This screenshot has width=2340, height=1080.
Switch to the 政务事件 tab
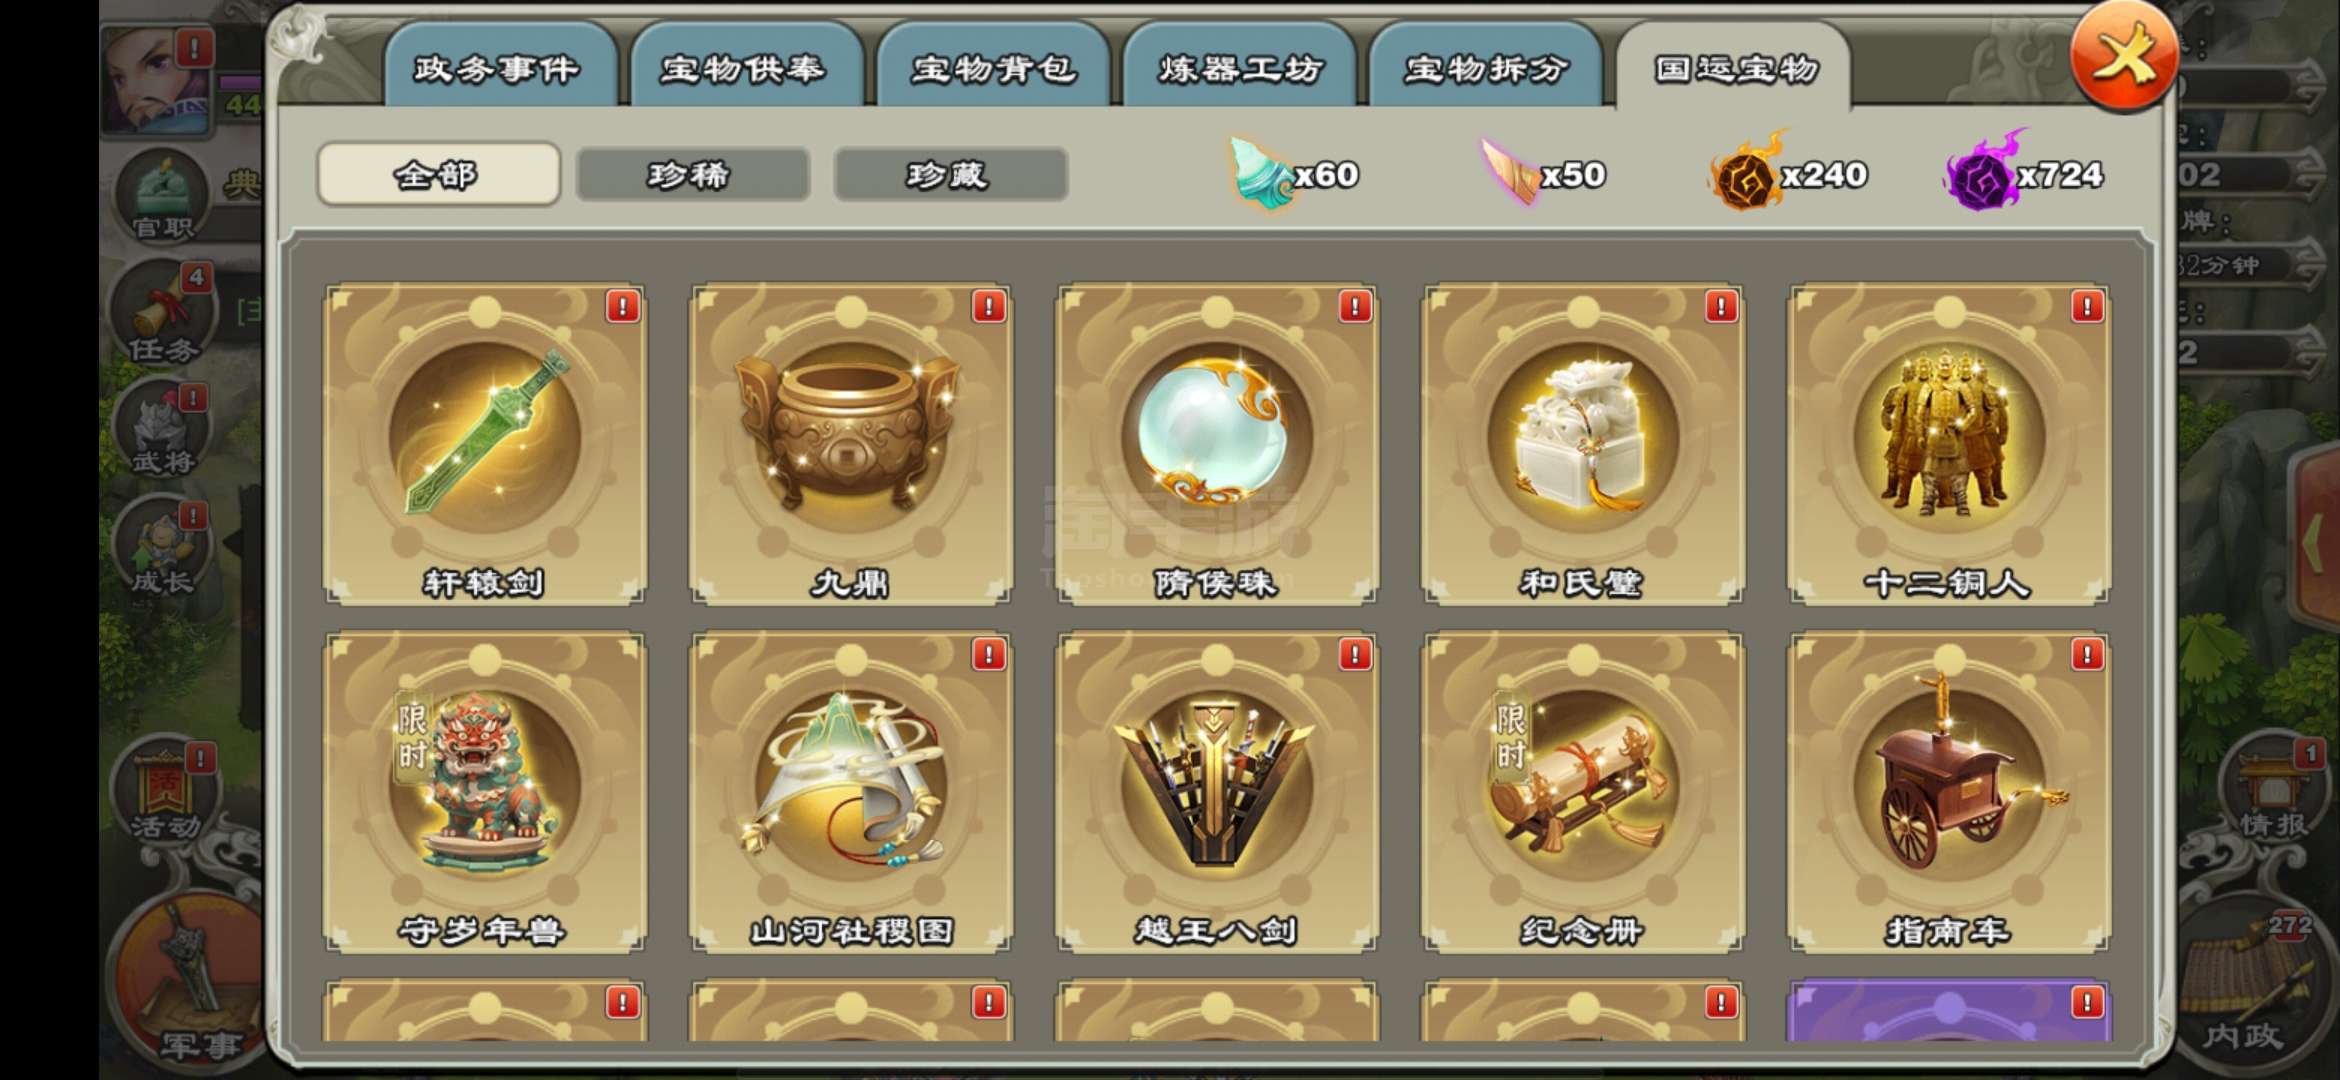tap(499, 67)
